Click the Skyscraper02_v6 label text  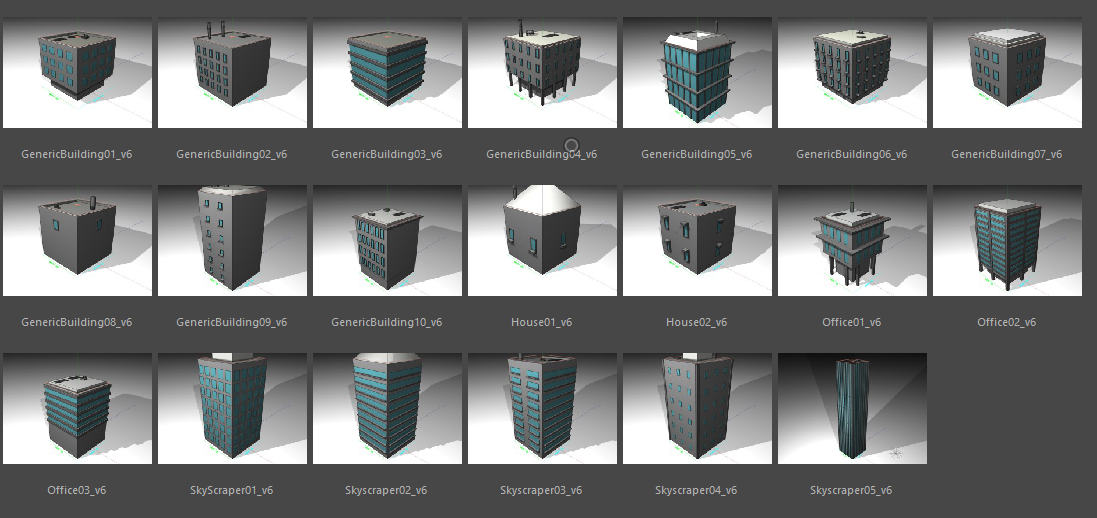(386, 490)
